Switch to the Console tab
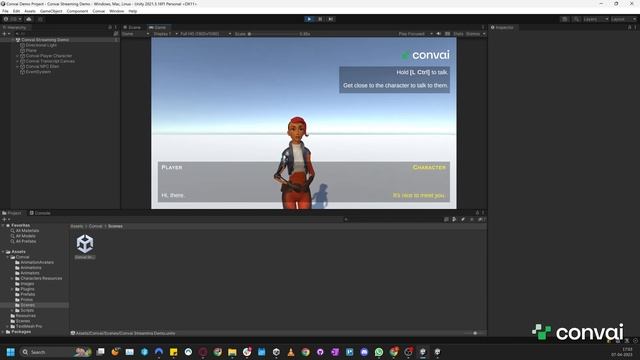Screen dimensions: 640x360 40,213
